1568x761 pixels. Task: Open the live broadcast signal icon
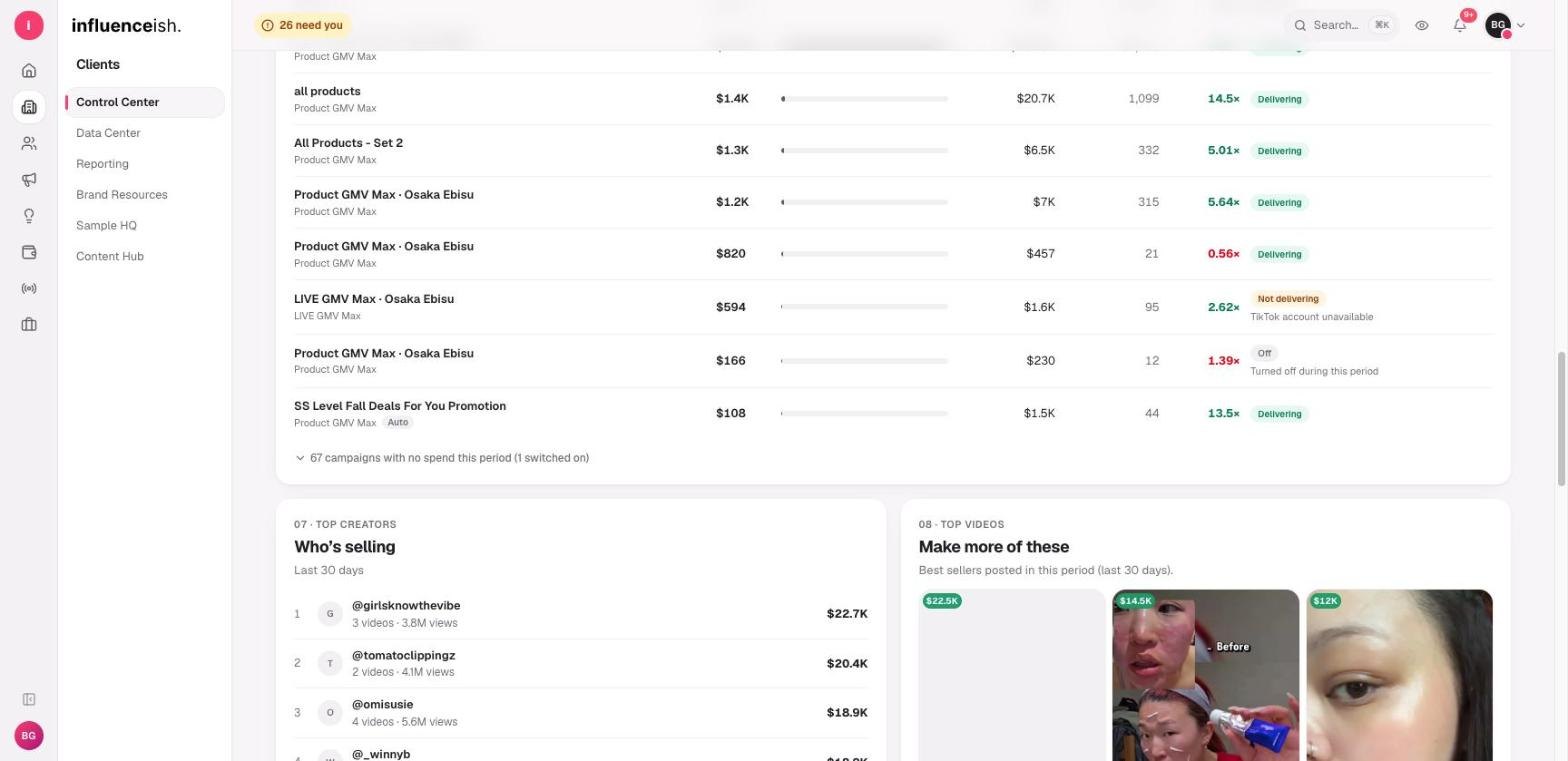pos(29,288)
